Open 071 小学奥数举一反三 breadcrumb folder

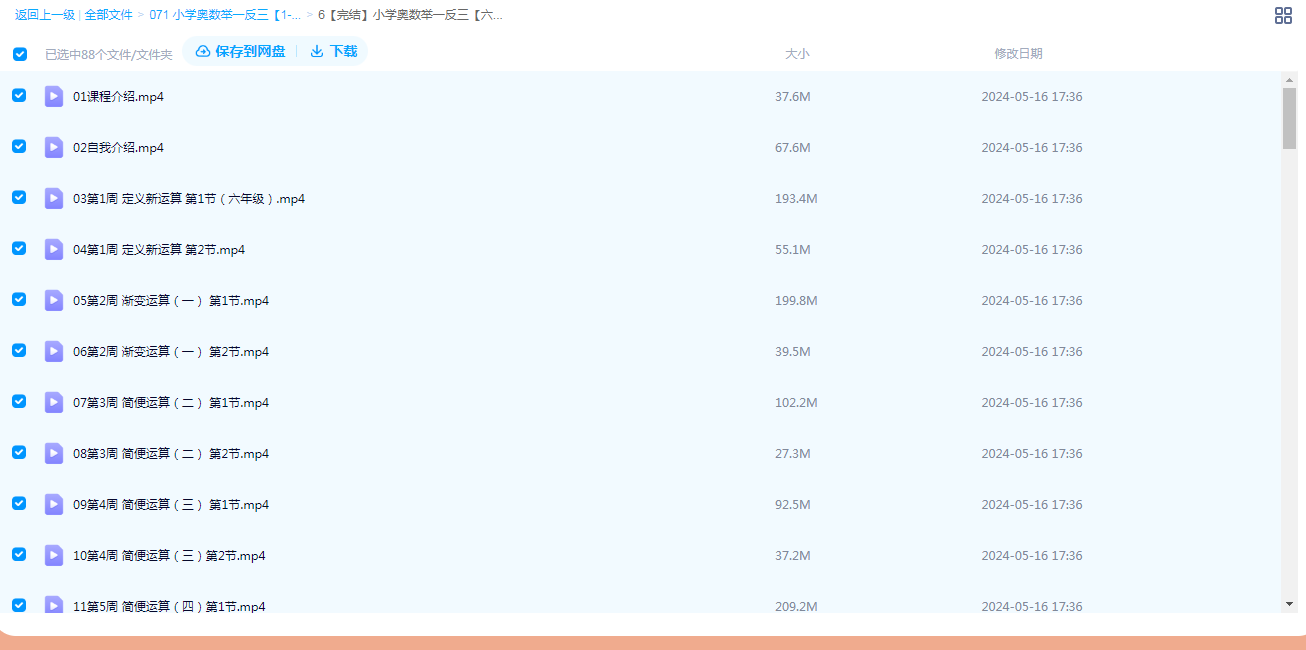tap(224, 15)
